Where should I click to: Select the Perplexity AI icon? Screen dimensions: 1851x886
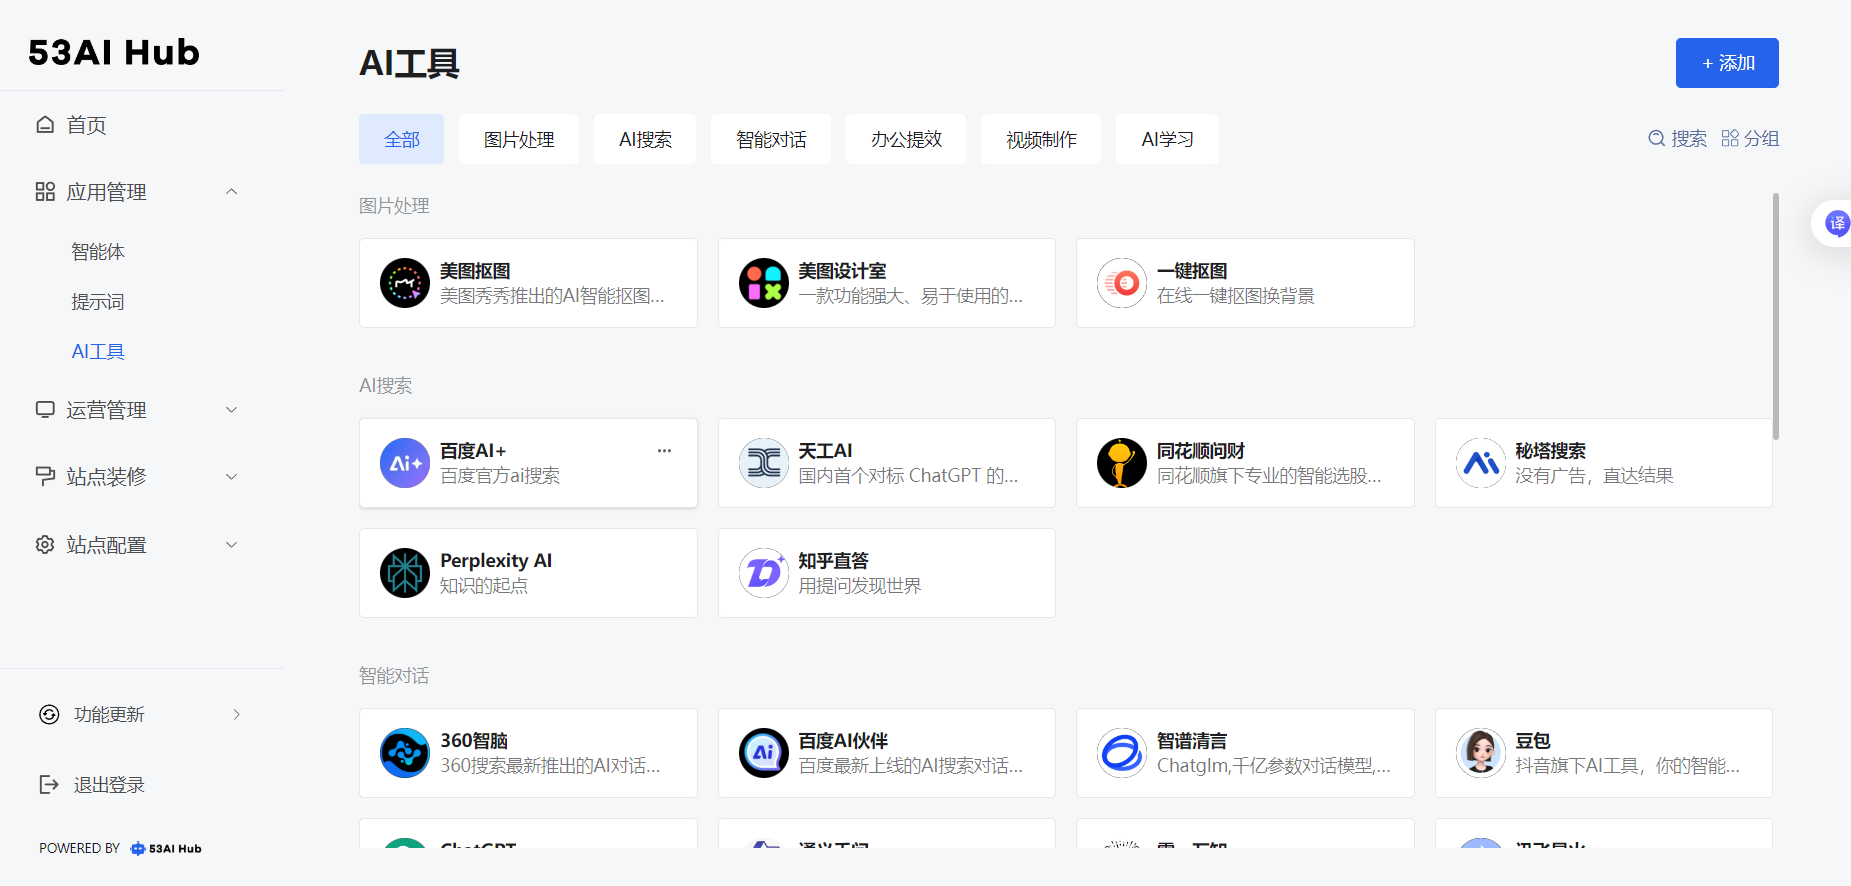[x=405, y=573]
